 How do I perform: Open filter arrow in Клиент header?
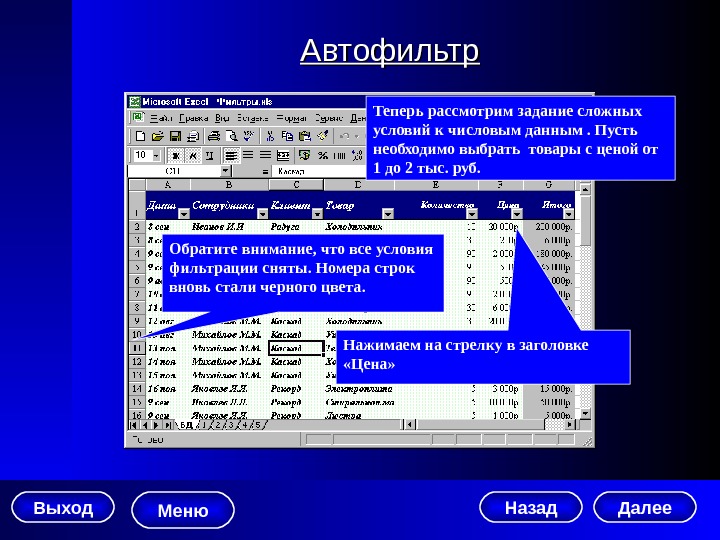point(317,214)
